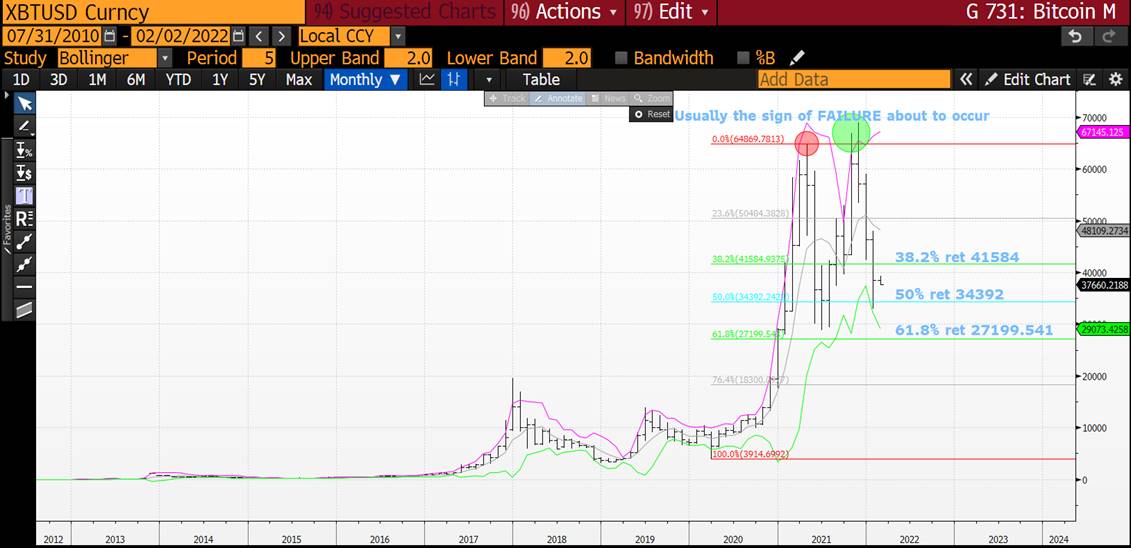Open end date calendar picker
This screenshot has height=548, width=1131.
click(x=239, y=36)
